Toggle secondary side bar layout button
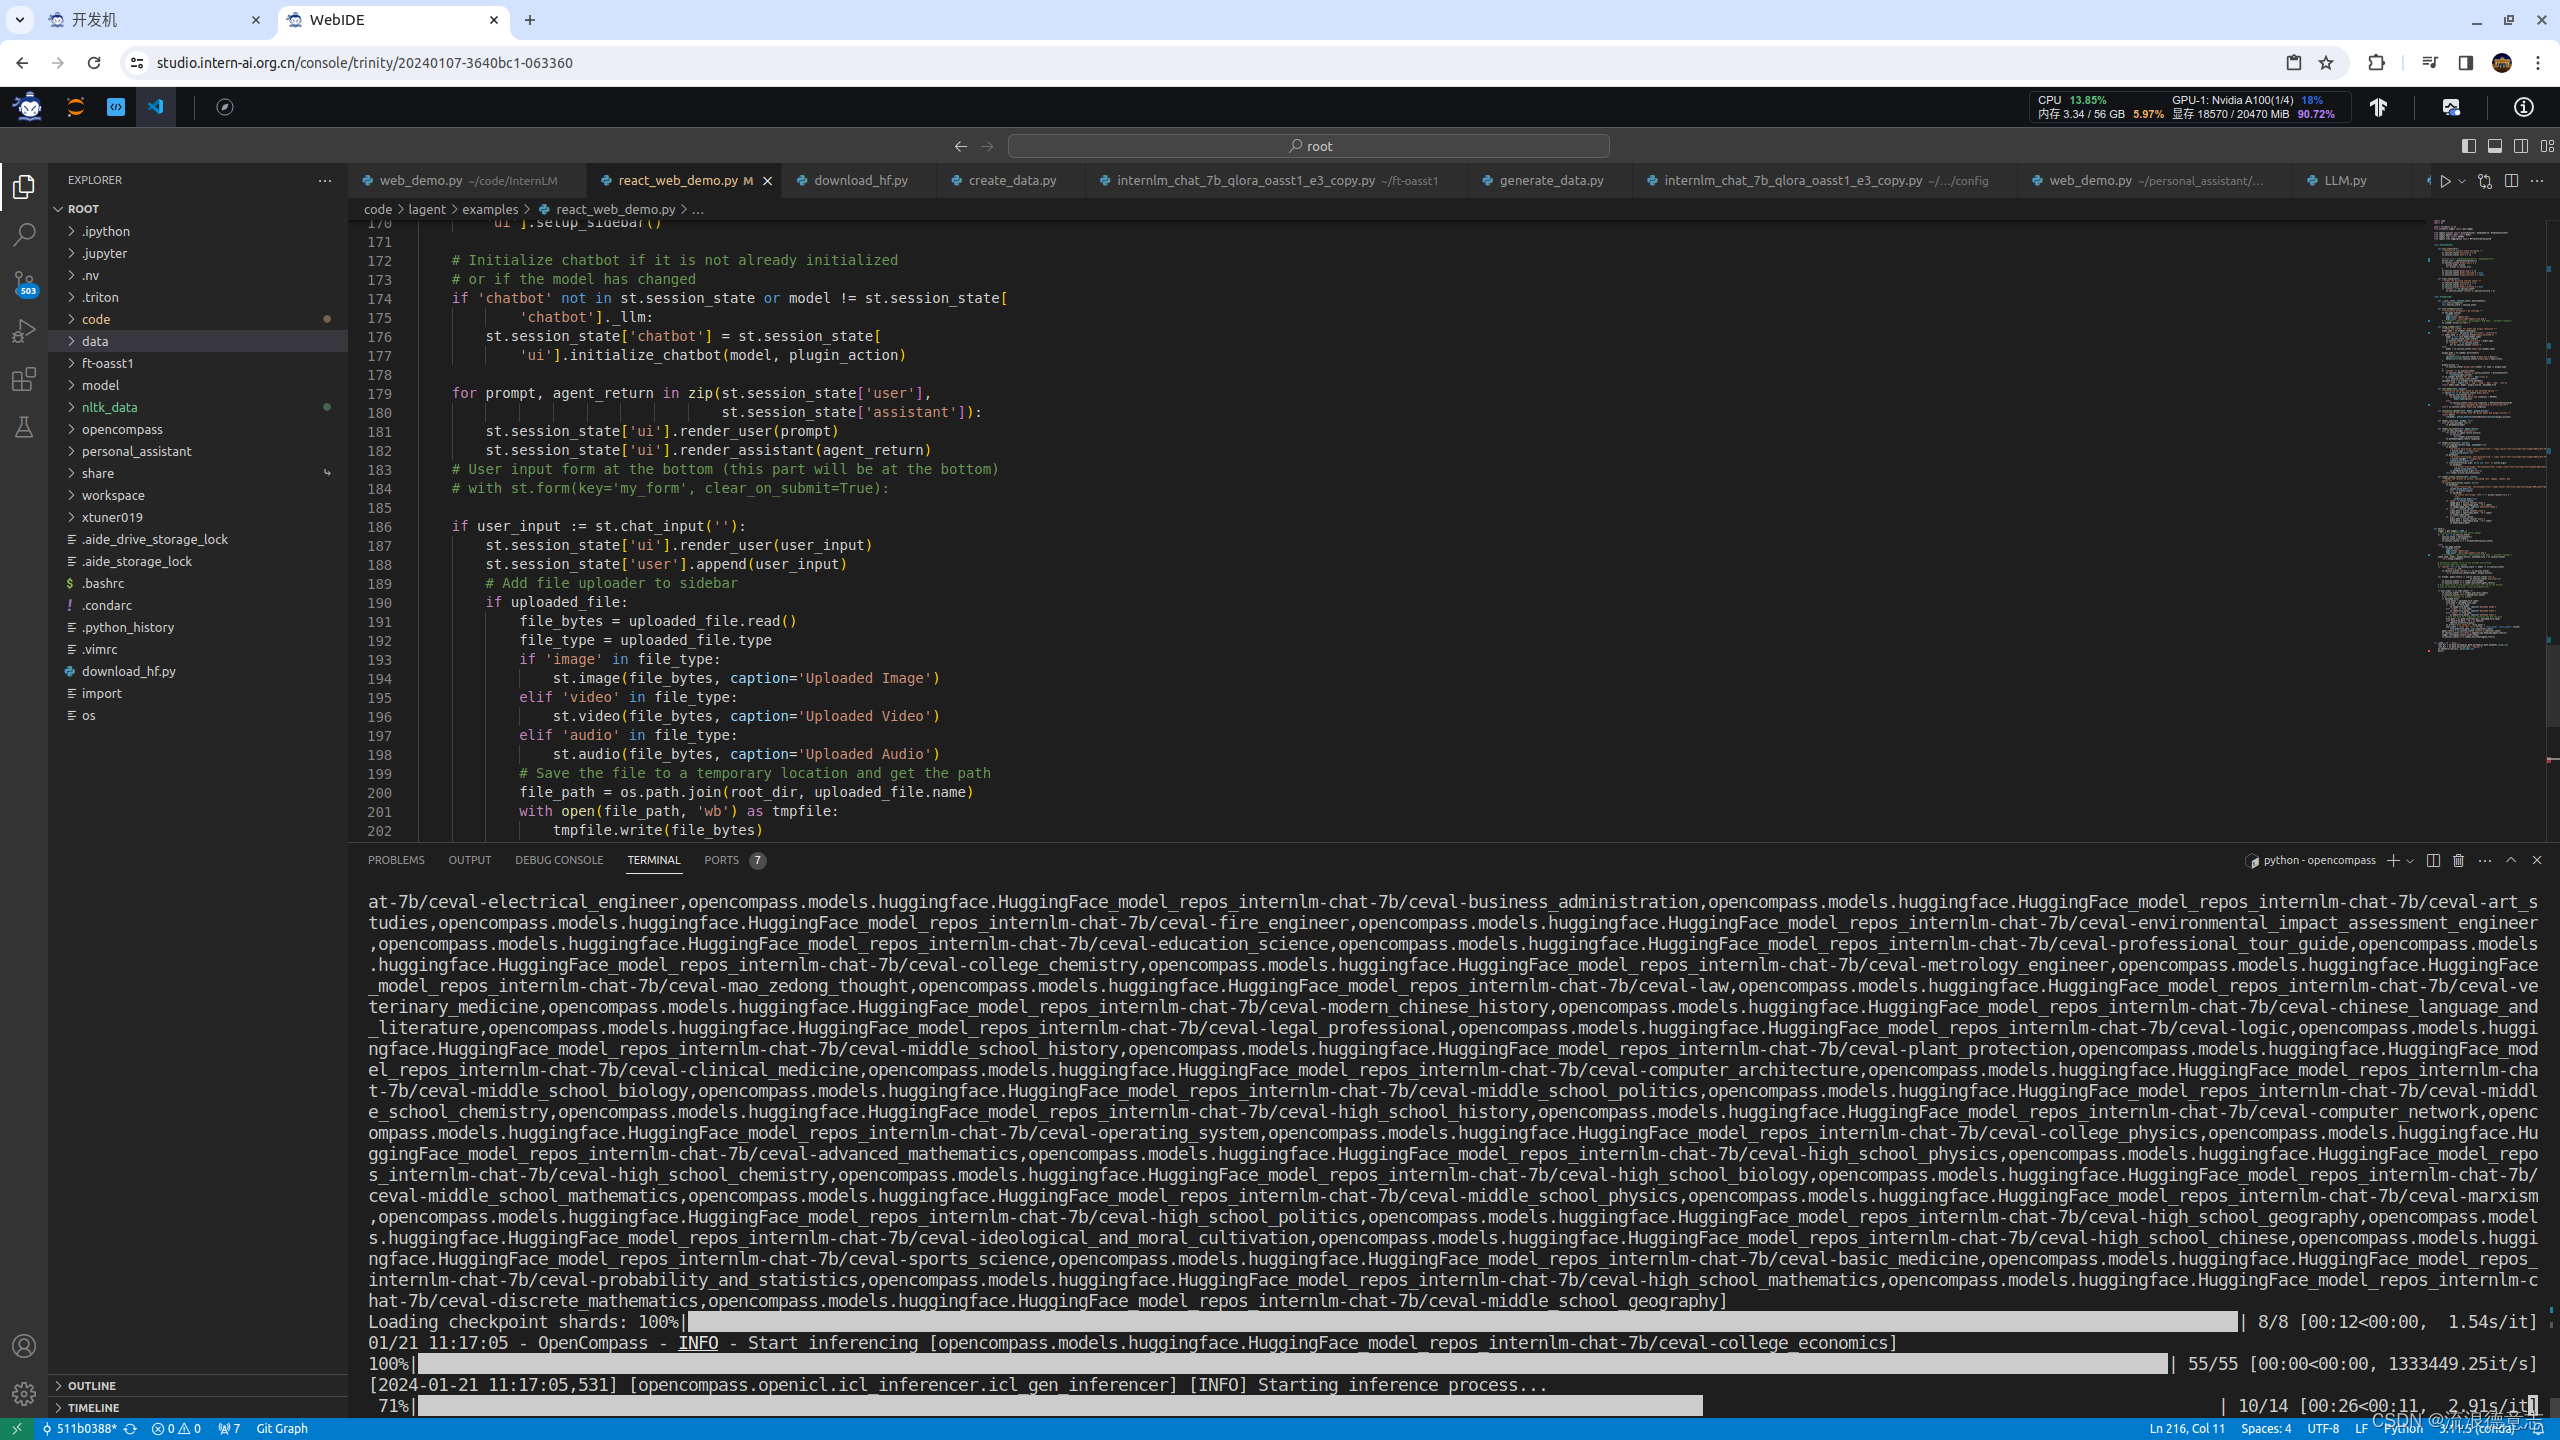2560x1440 pixels. tap(2521, 146)
